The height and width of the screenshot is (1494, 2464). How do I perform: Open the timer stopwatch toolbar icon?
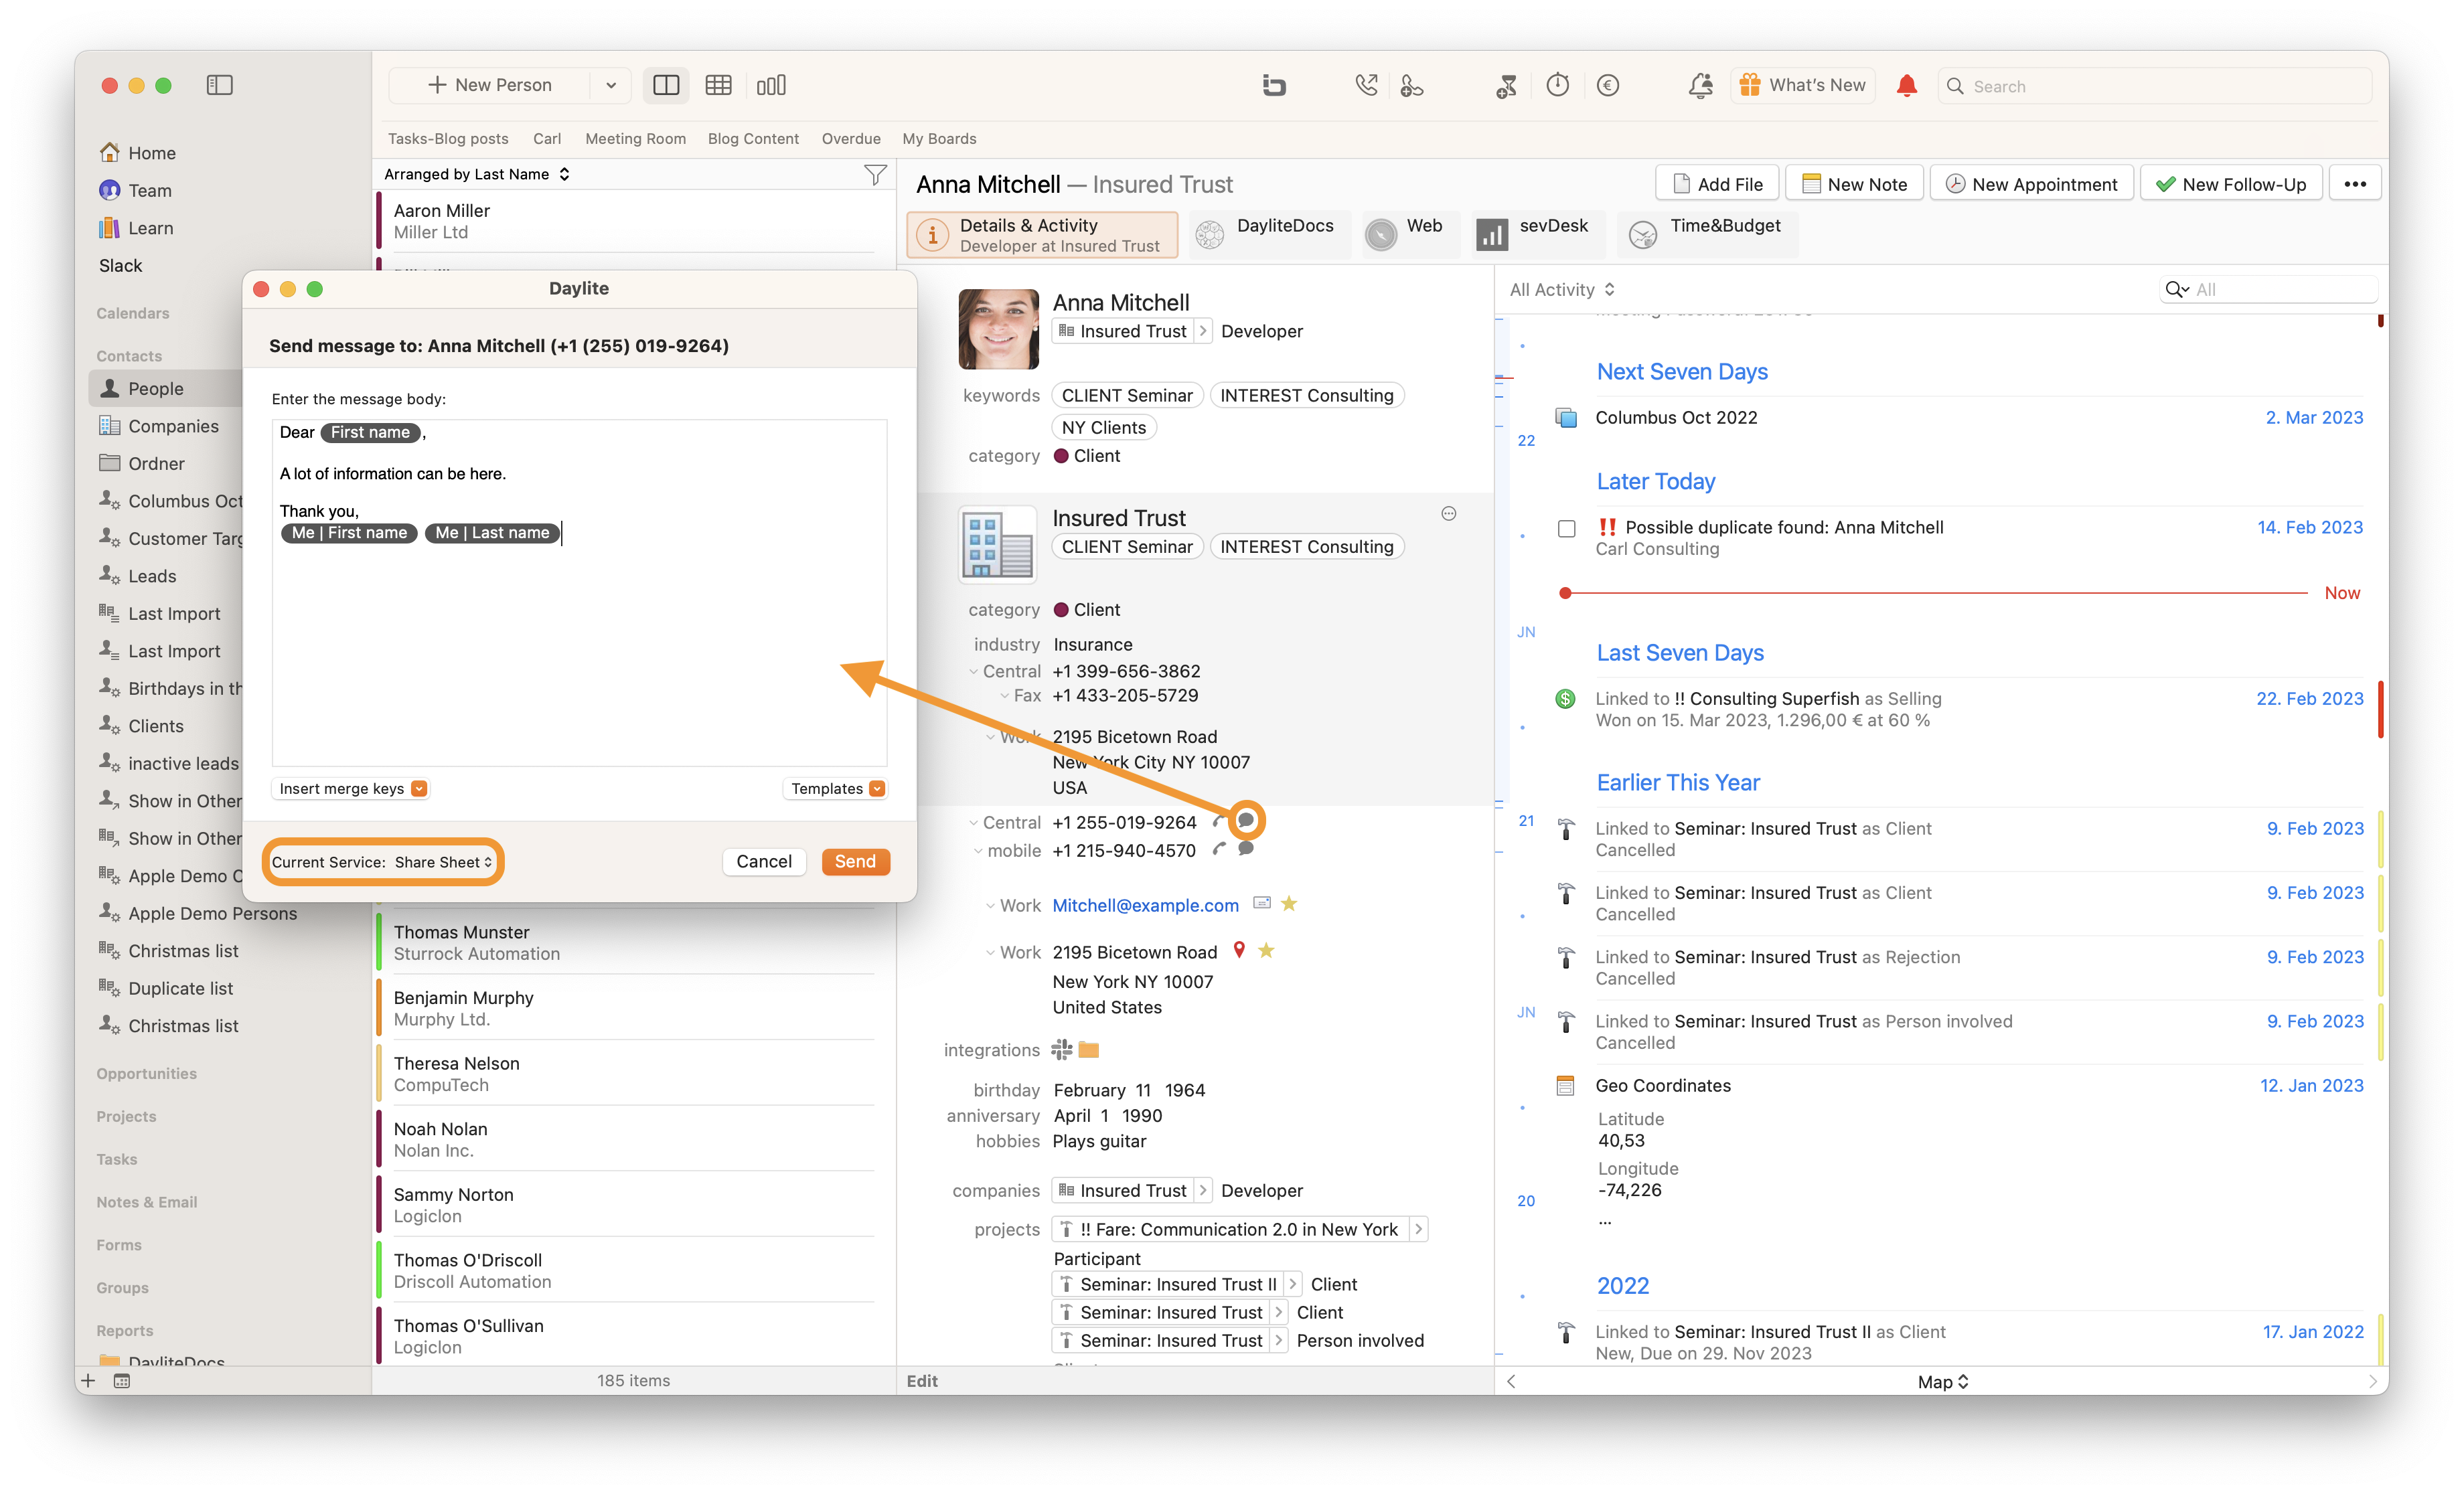[x=1557, y=85]
